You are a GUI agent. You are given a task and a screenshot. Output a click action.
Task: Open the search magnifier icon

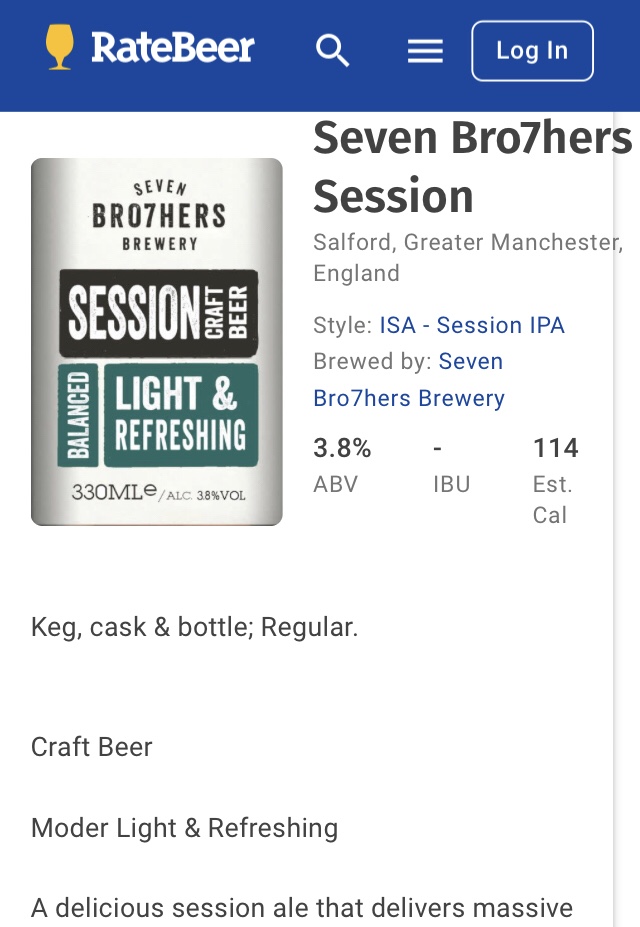[332, 50]
